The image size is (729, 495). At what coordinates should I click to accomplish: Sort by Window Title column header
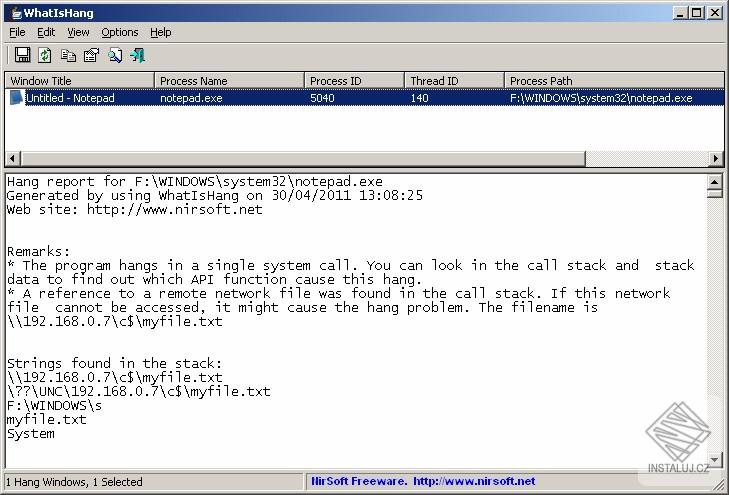[x=80, y=80]
